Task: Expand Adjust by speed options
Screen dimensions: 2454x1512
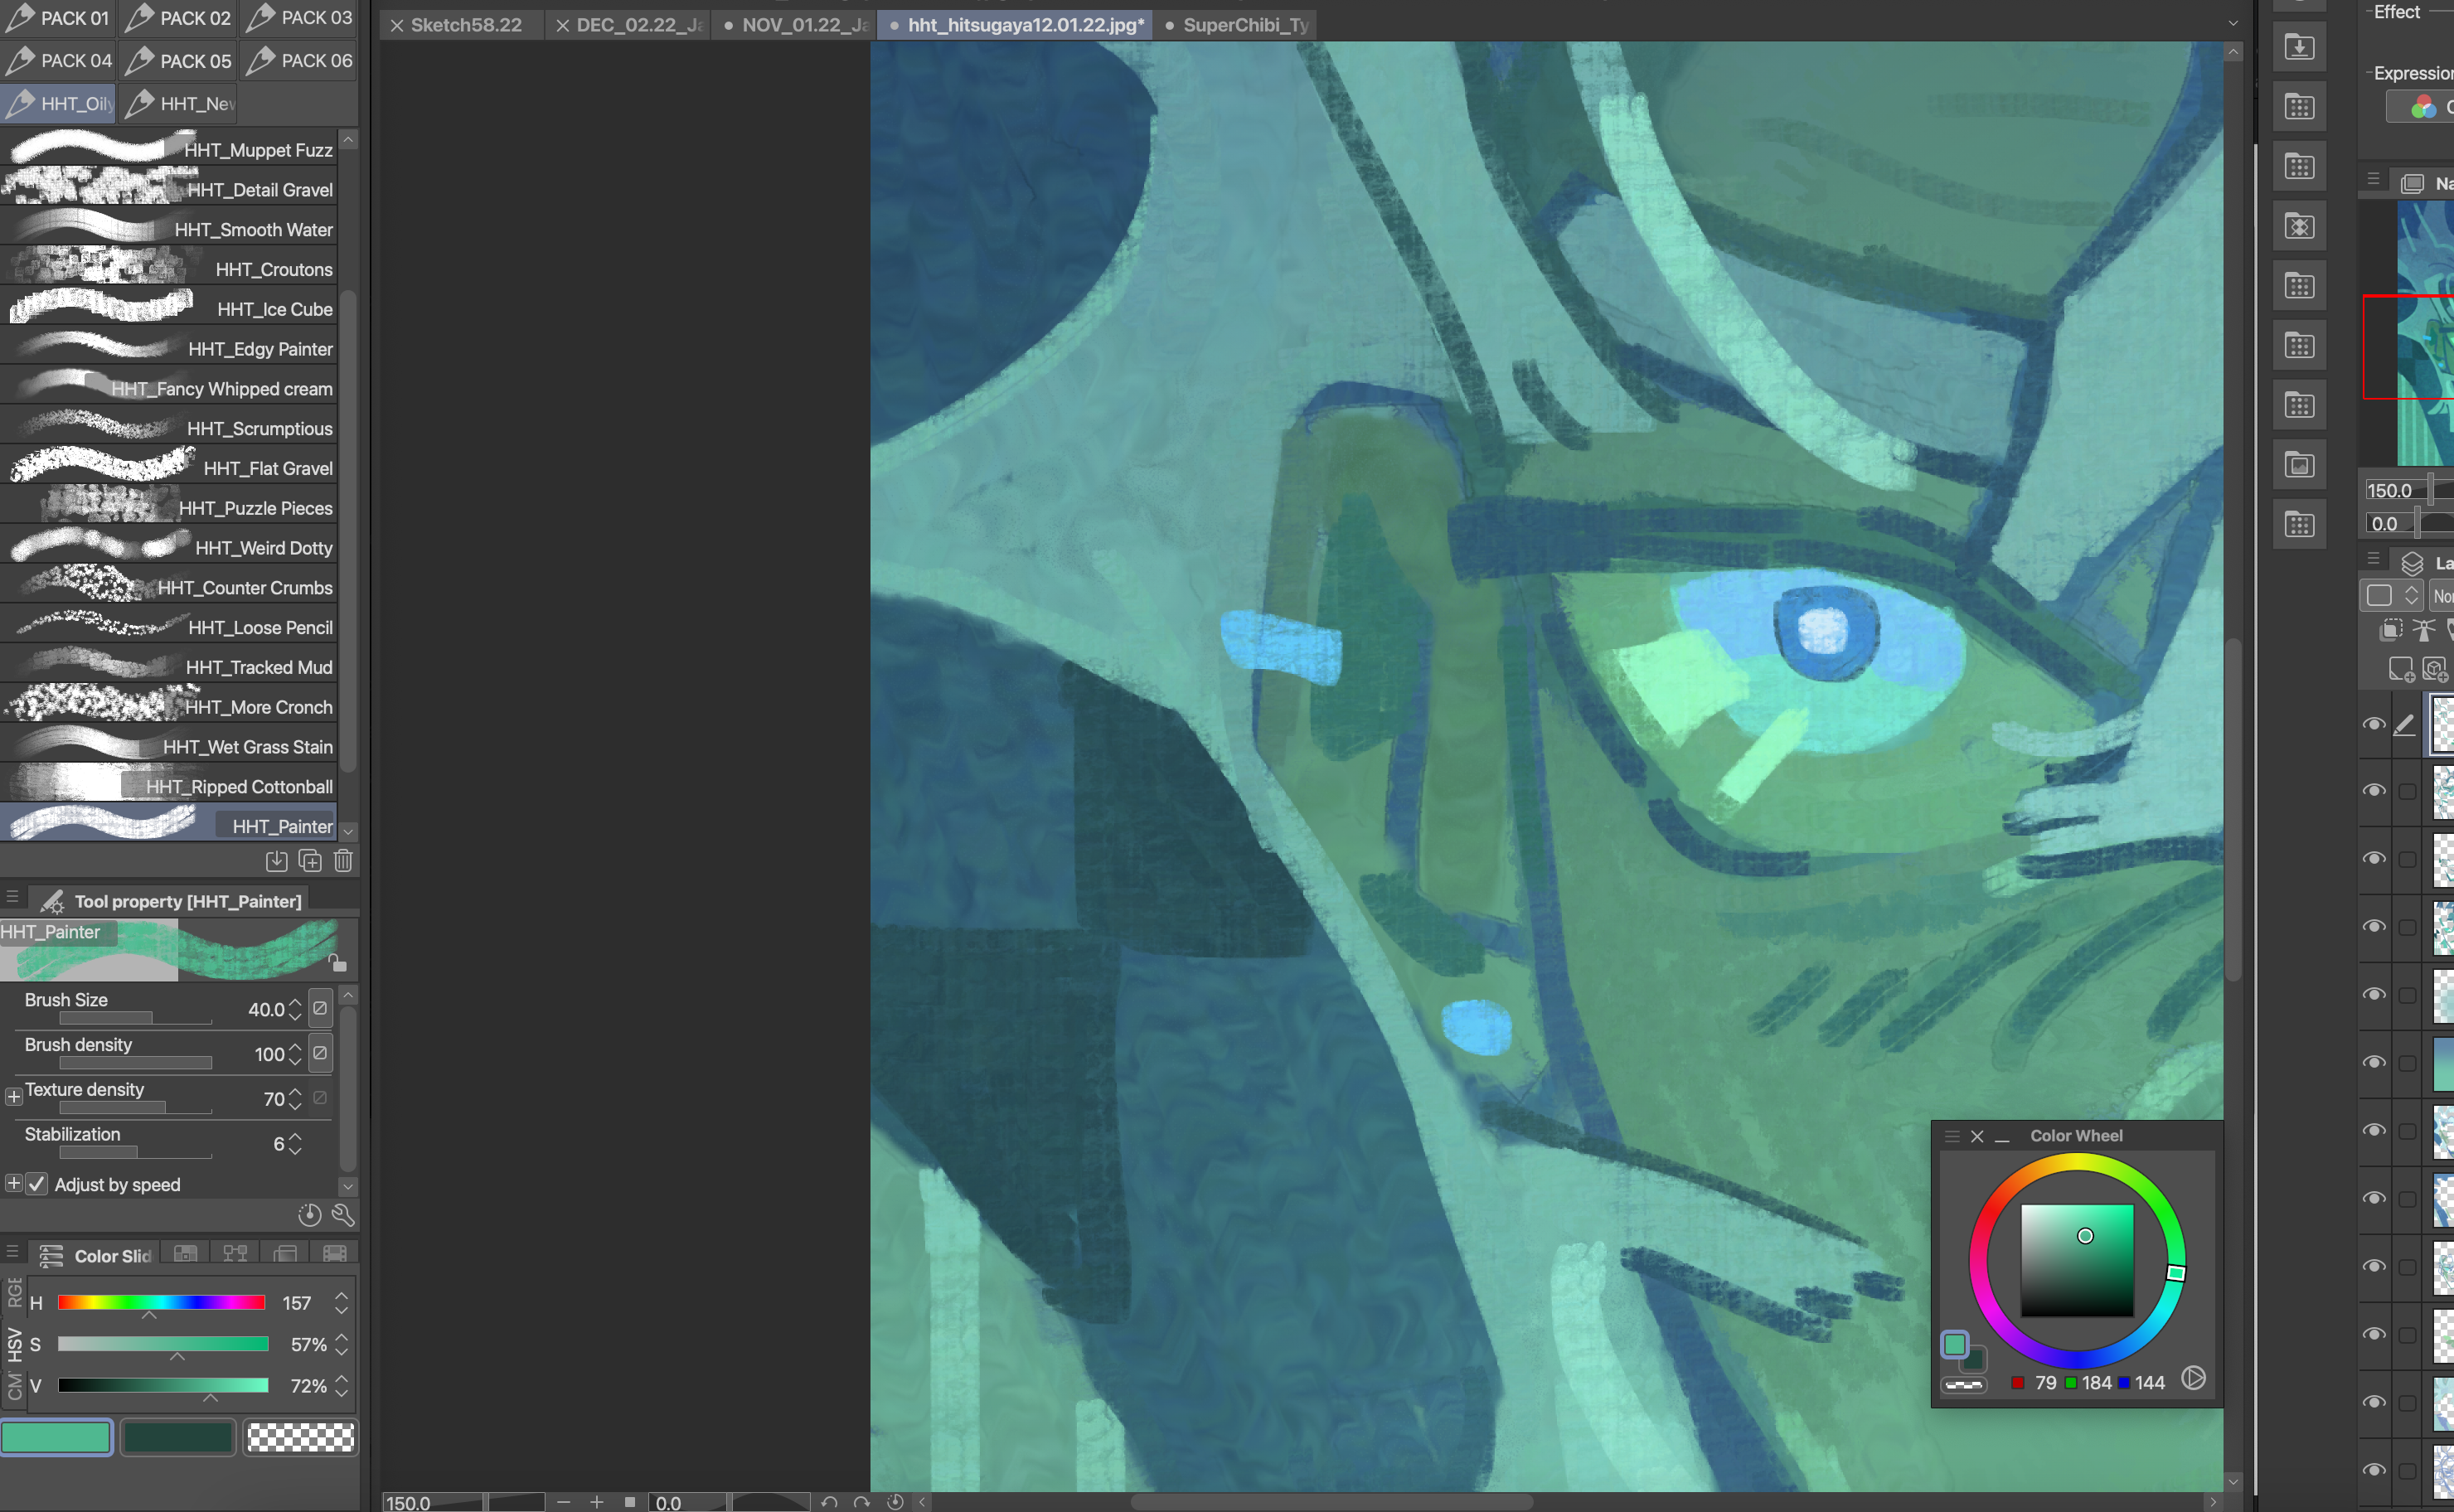Action: (13, 1184)
